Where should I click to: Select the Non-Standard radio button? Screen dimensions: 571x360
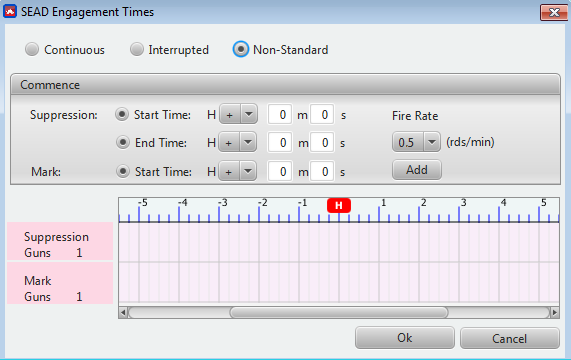pyautogui.click(x=241, y=49)
